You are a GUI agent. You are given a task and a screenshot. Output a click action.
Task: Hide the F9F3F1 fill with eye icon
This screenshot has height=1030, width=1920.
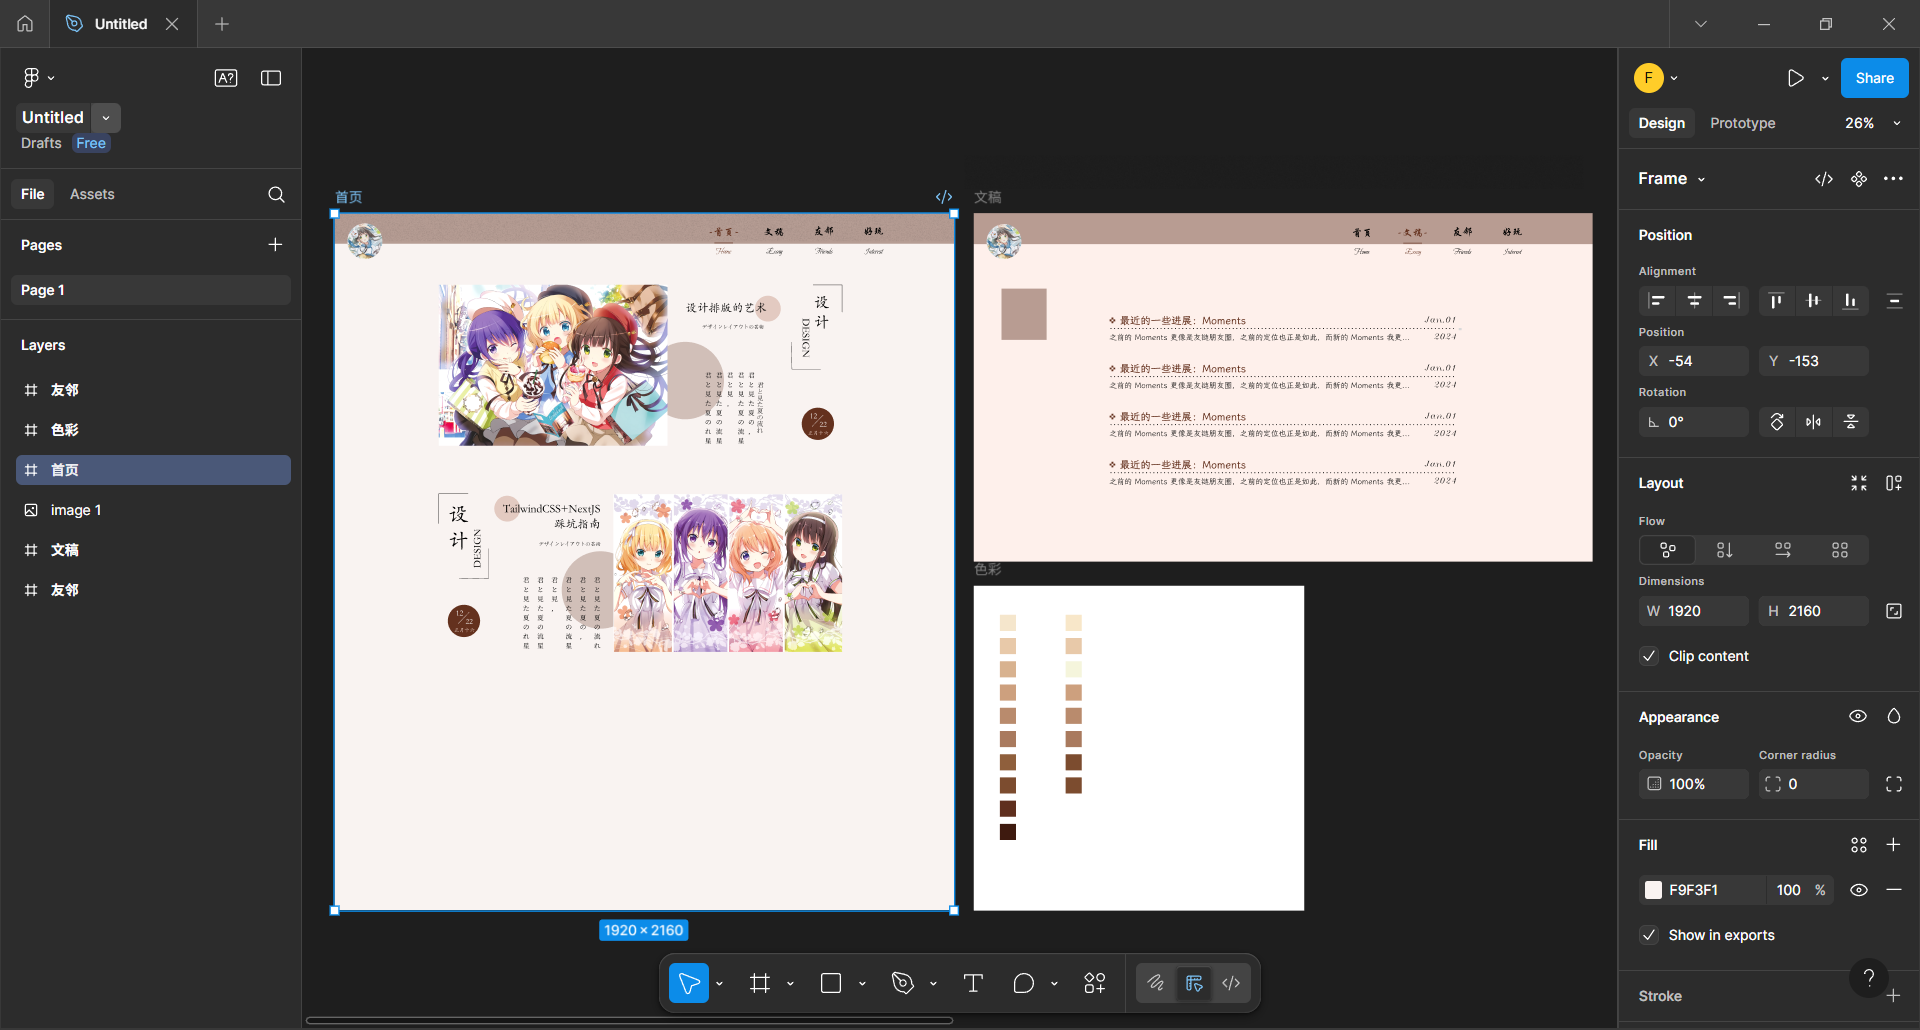pyautogui.click(x=1859, y=890)
